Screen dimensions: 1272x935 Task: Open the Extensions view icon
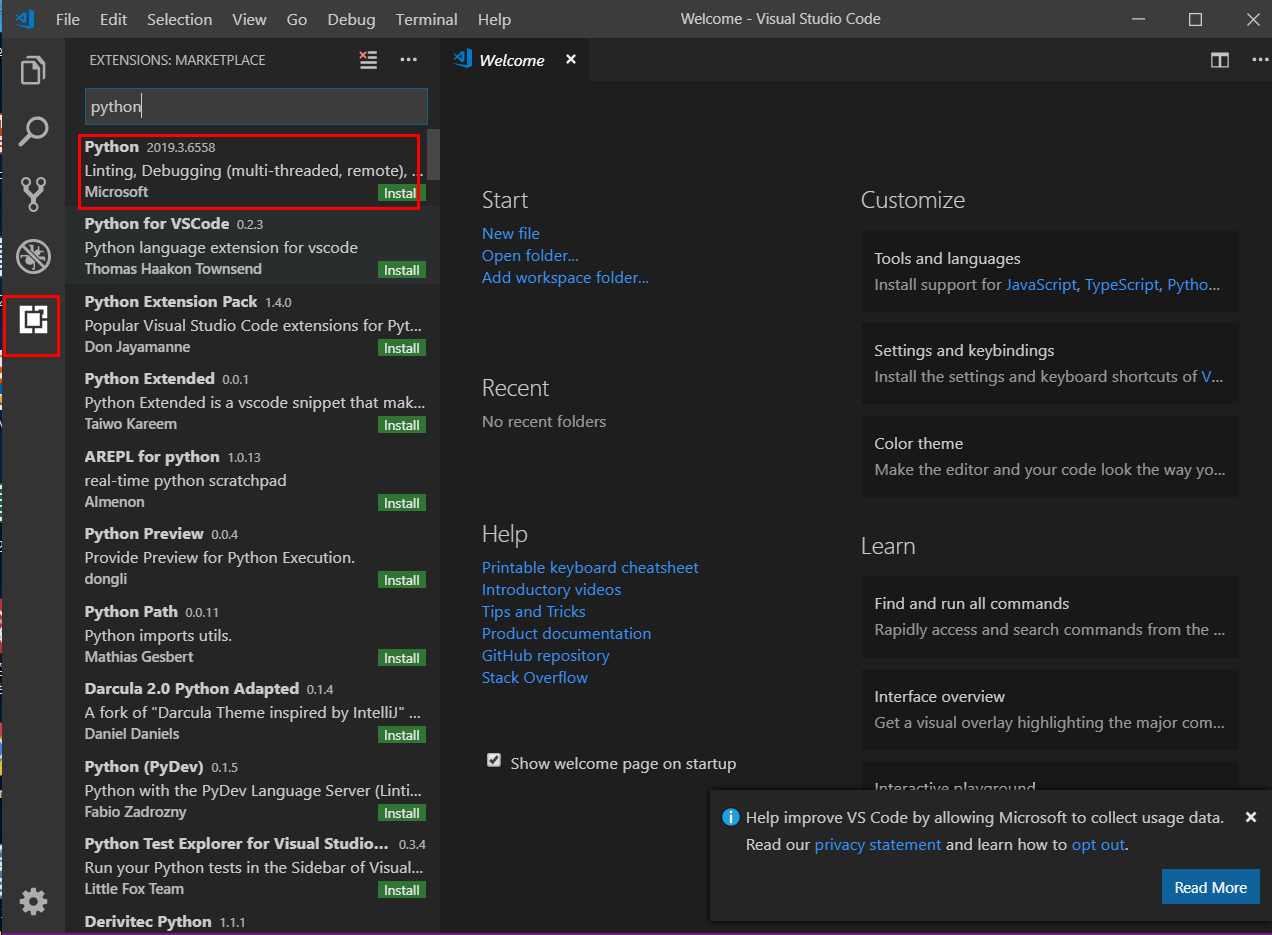33,320
